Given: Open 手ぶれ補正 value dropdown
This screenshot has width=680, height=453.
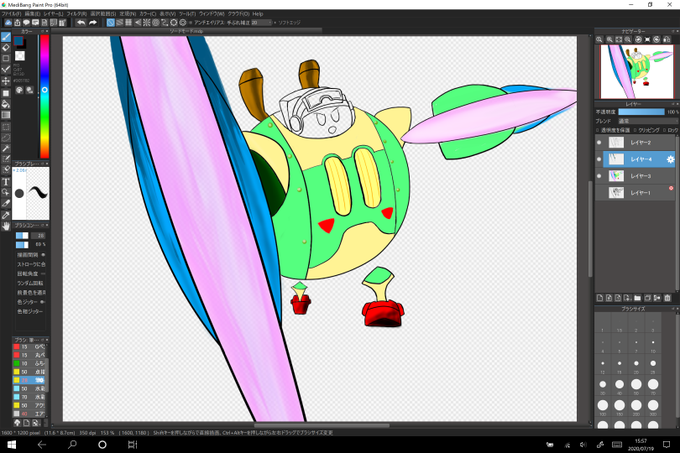Looking at the screenshot, I should pos(261,23).
